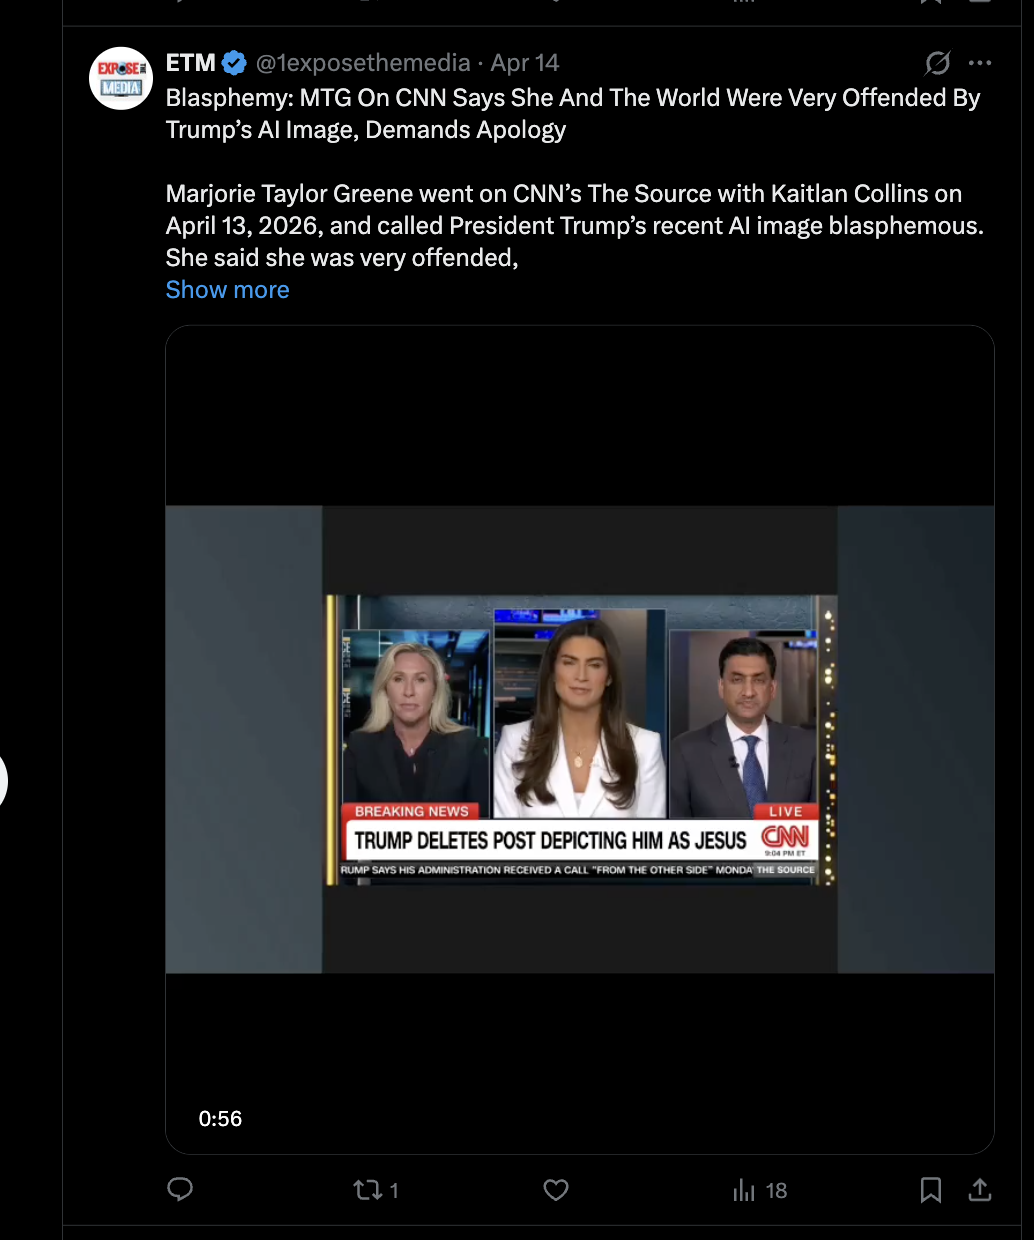
Task: Reply to the ETM post
Action: [180, 1189]
